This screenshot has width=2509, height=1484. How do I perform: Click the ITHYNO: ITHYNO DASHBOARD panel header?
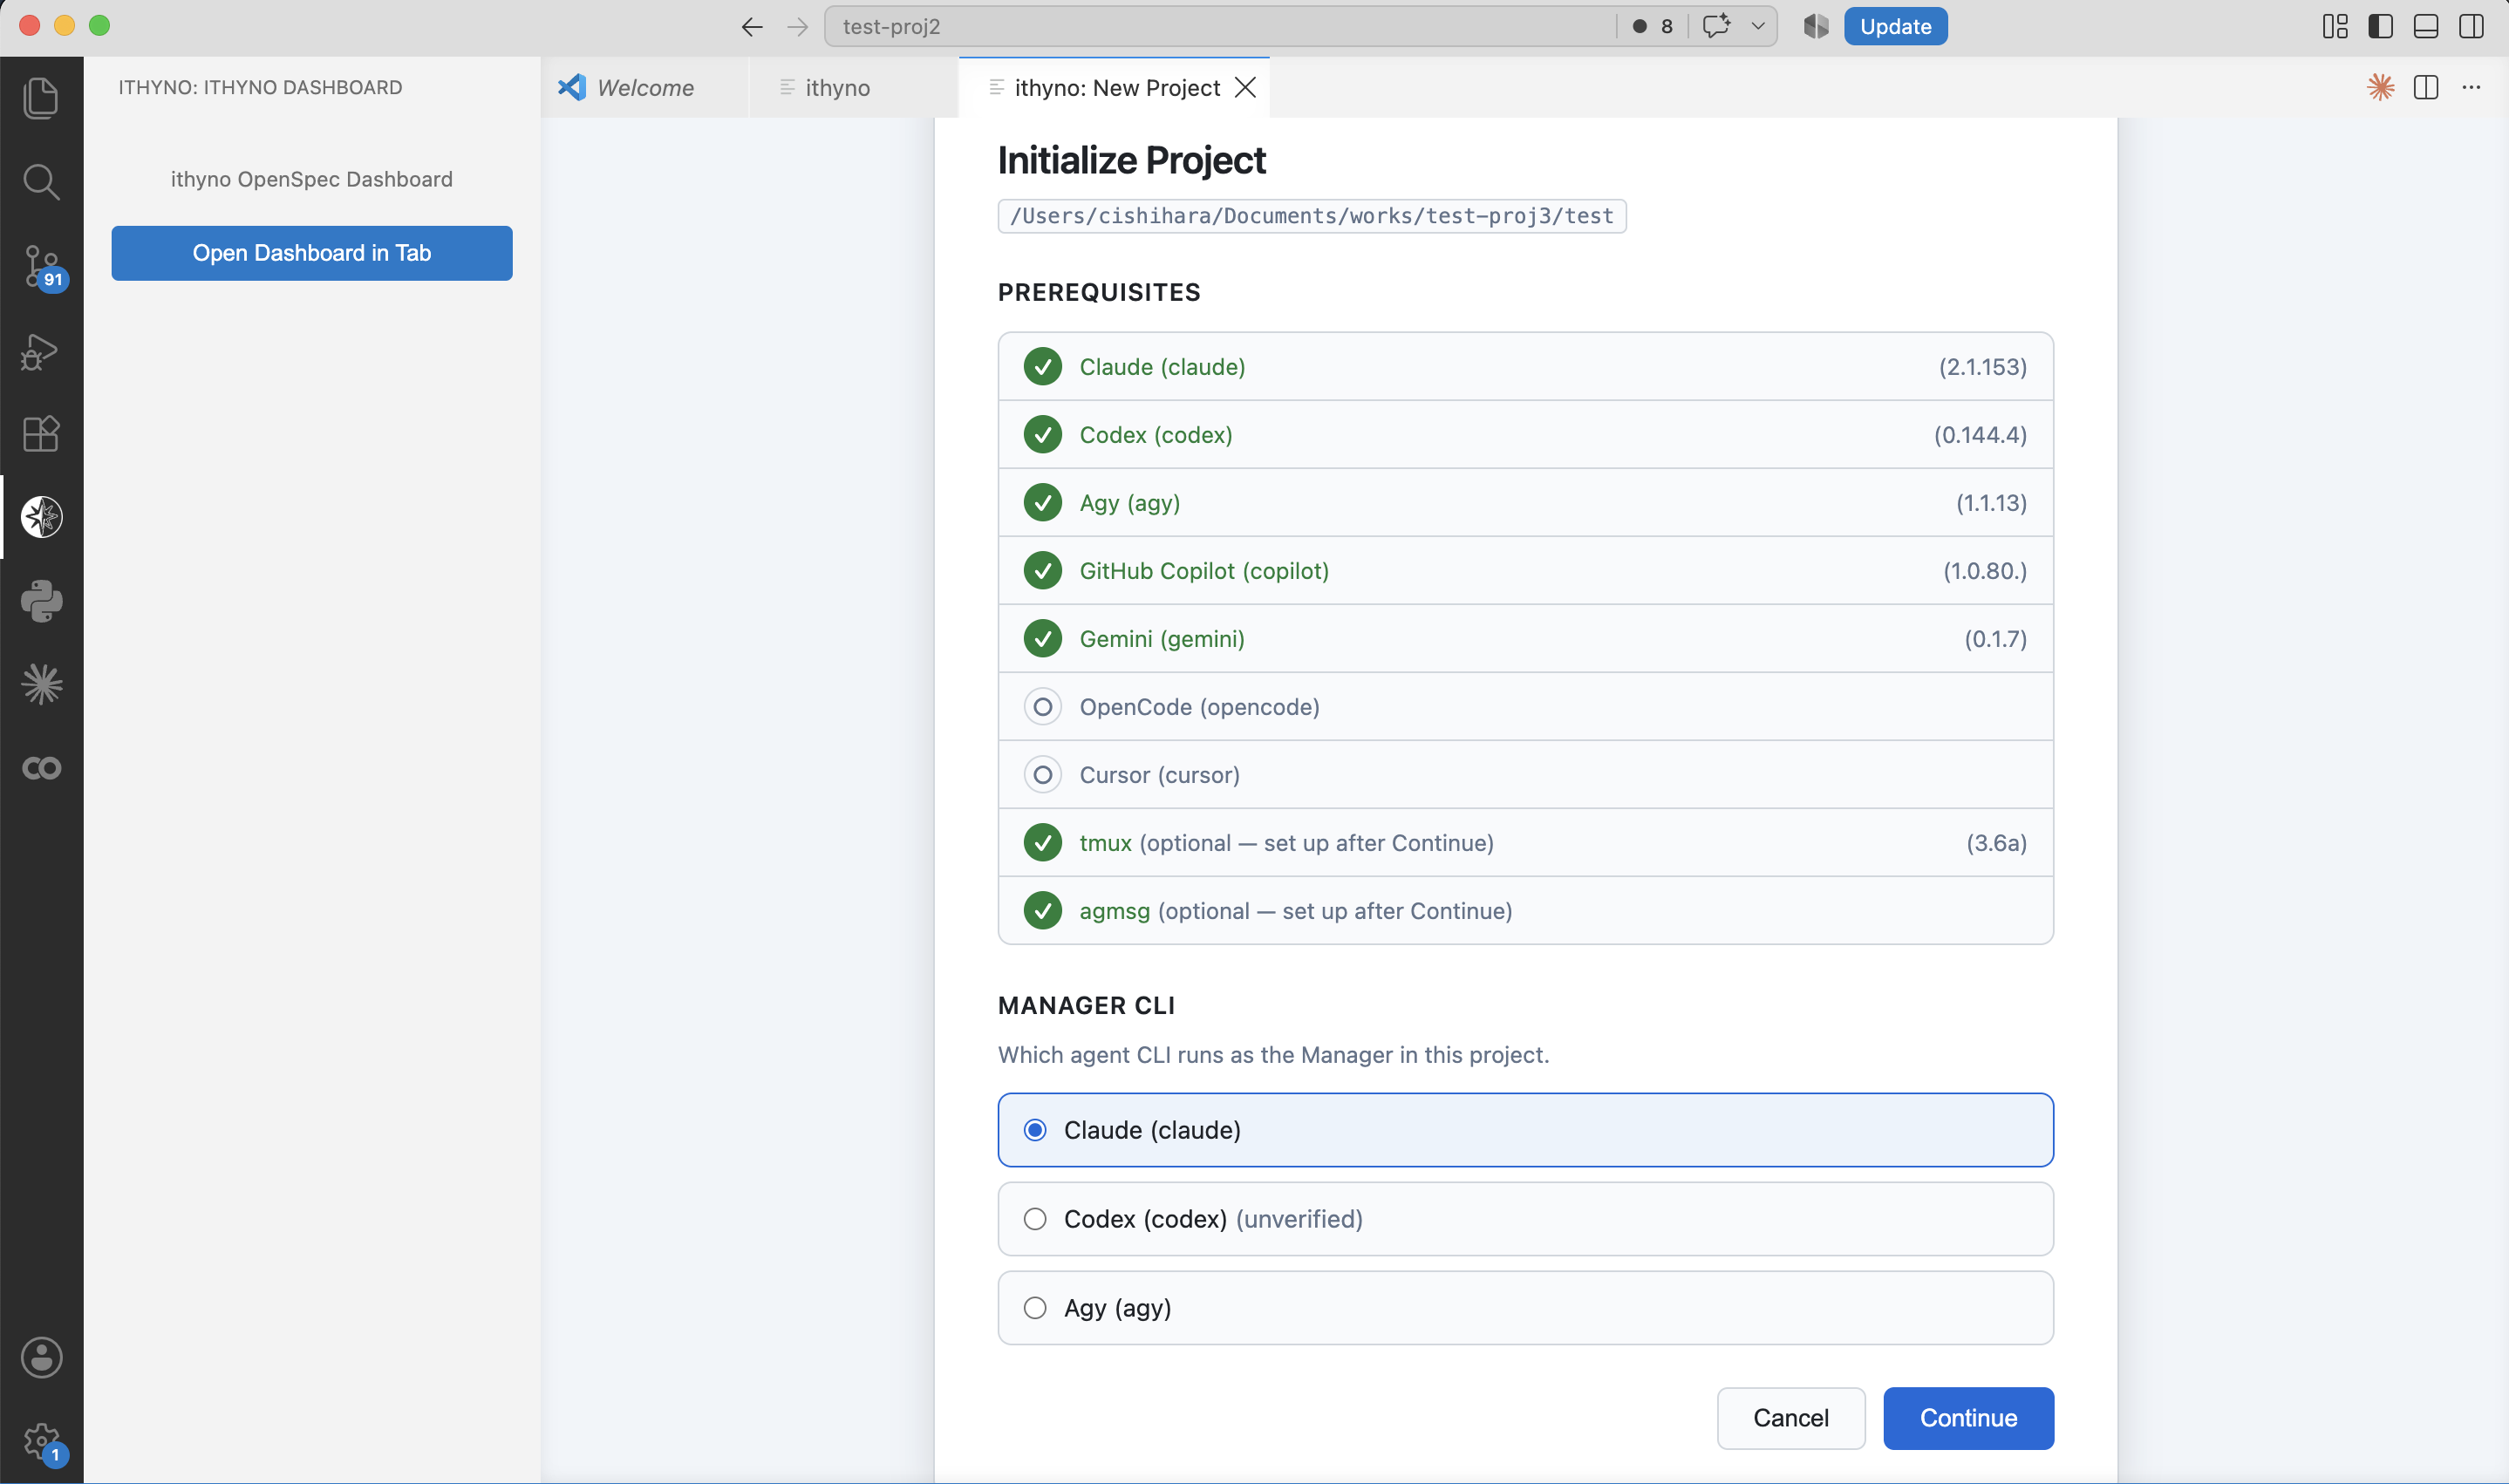click(x=260, y=87)
